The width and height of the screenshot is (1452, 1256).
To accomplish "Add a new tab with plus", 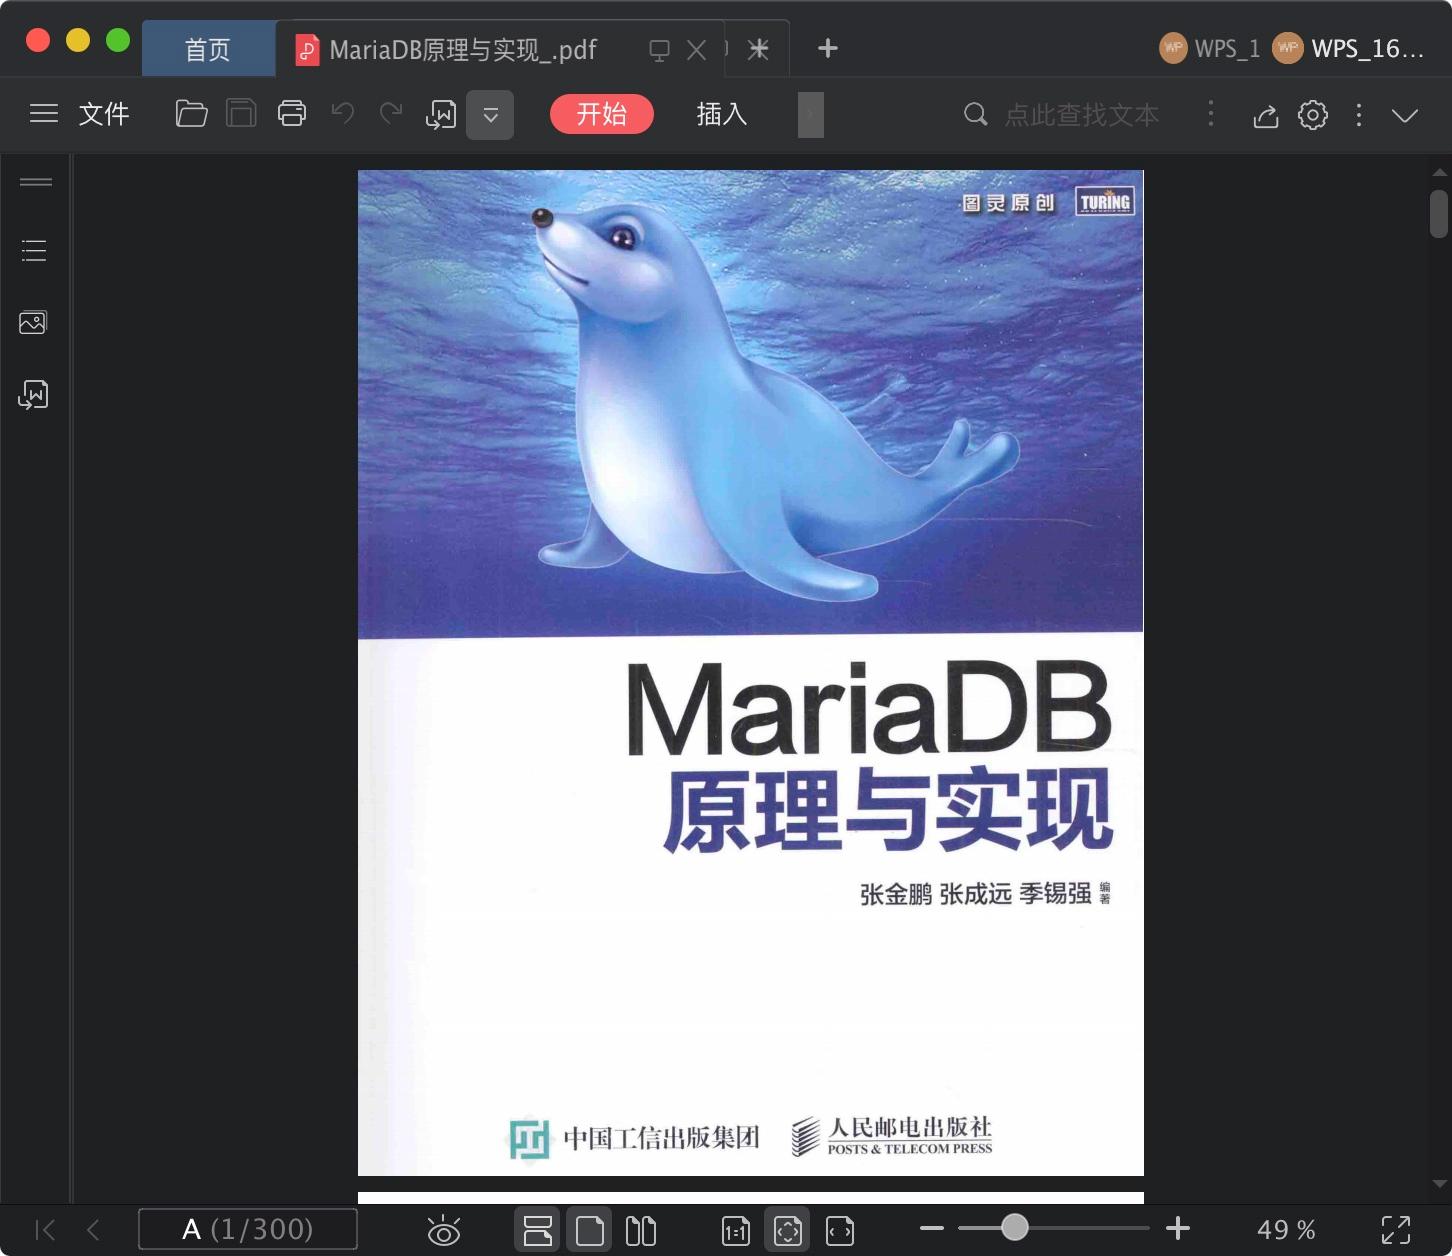I will coord(827,48).
